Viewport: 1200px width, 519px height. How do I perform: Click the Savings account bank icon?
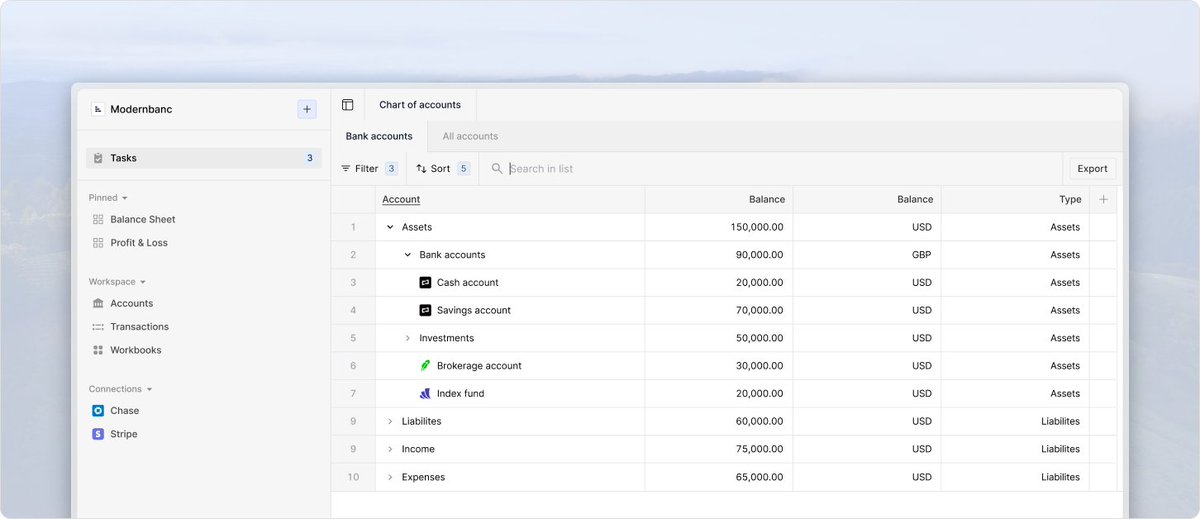pyautogui.click(x=425, y=310)
